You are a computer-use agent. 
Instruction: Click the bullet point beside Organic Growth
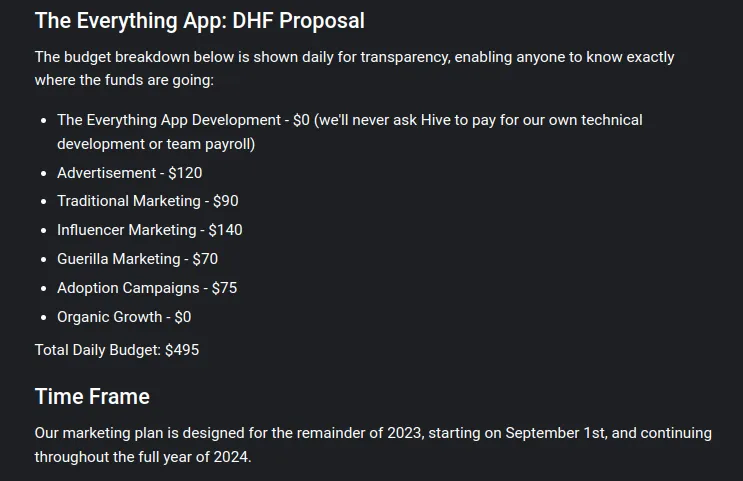44,318
